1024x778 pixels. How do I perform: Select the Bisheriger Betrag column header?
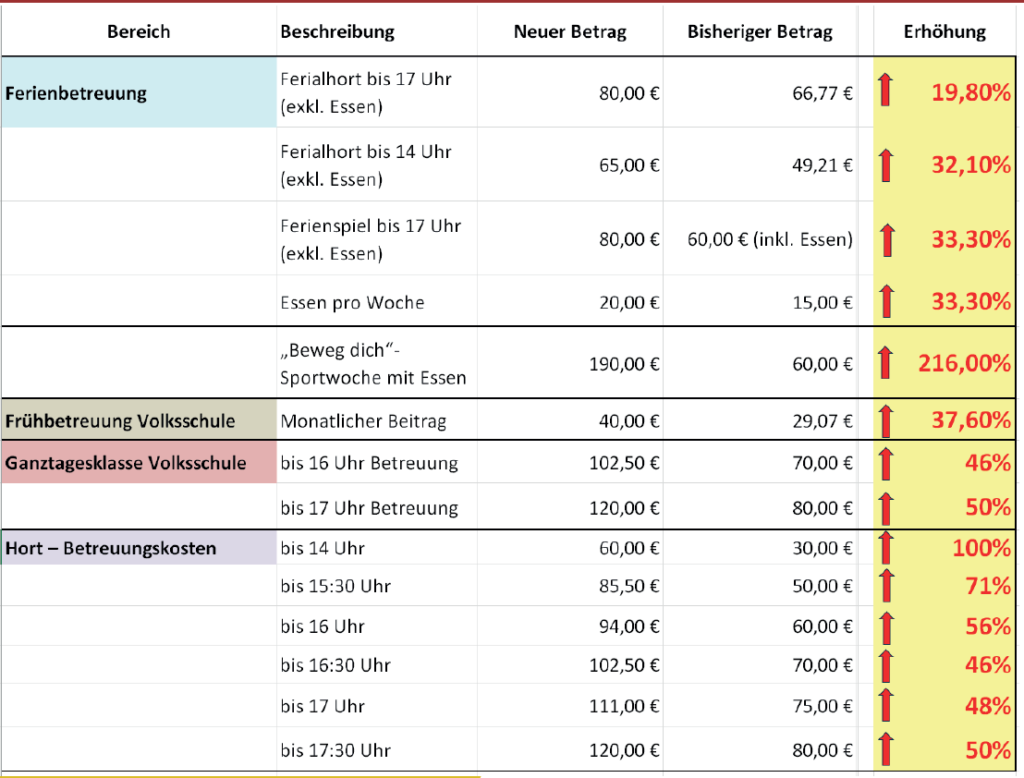[760, 32]
